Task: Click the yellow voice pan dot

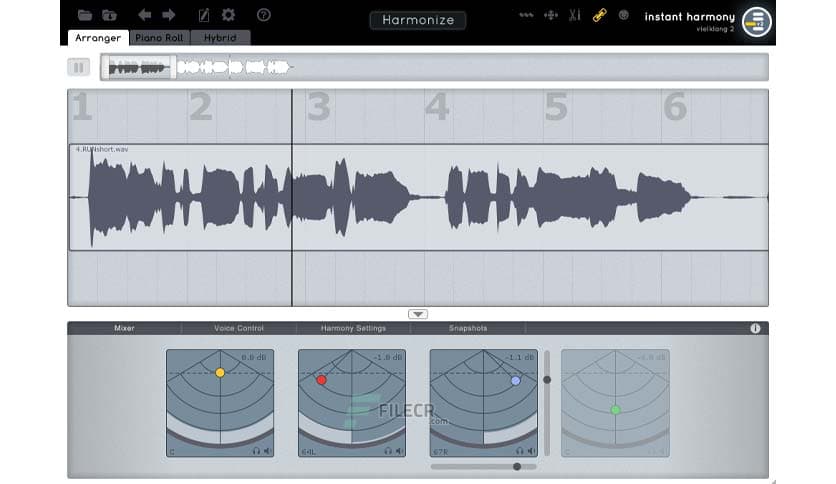Action: [x=220, y=373]
